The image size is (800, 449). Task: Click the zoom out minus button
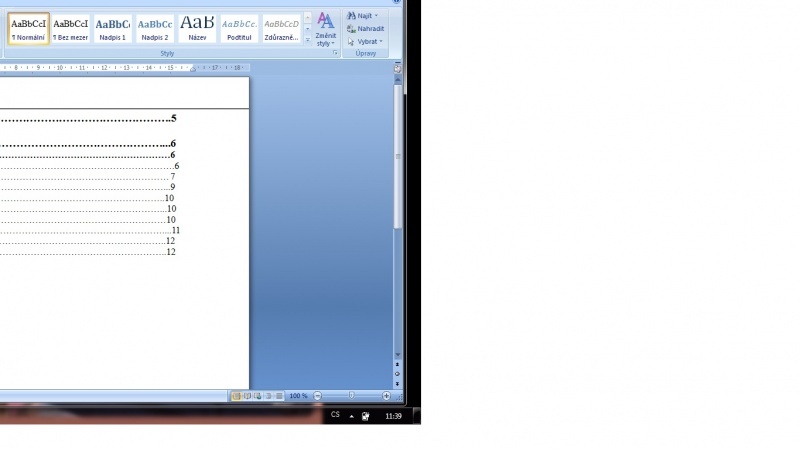coord(318,396)
